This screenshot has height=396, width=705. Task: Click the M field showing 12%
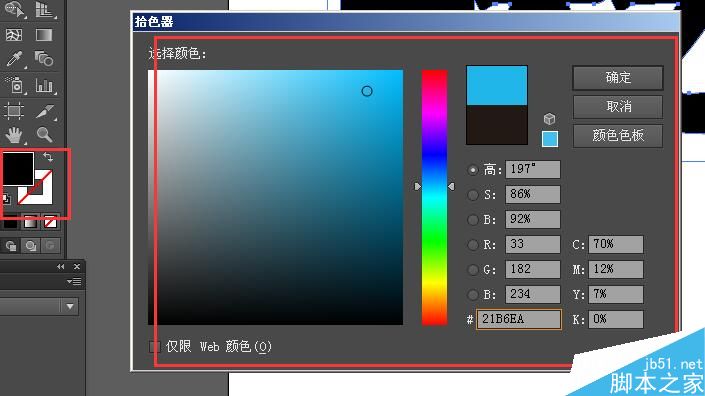tap(616, 269)
